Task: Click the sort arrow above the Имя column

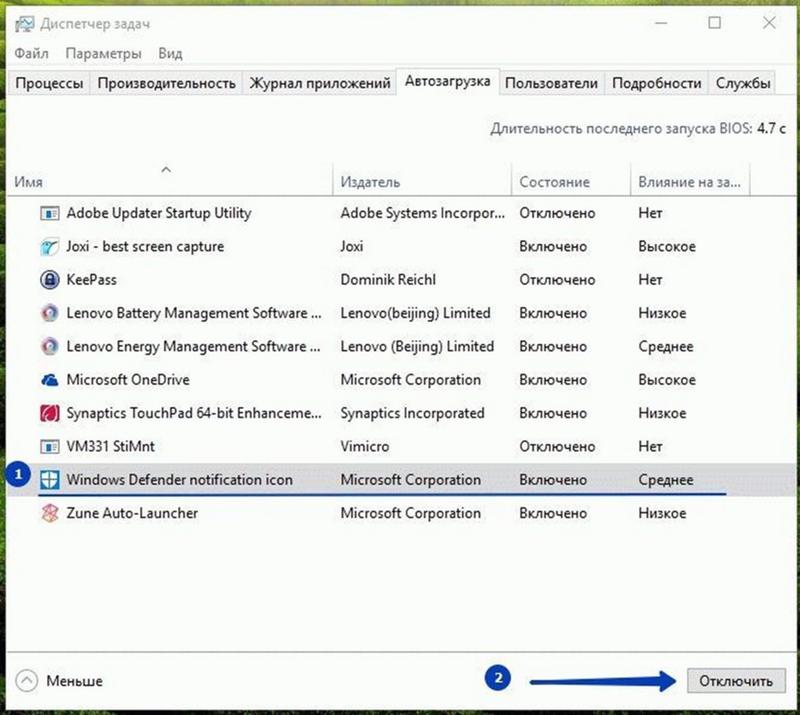Action: (166, 169)
